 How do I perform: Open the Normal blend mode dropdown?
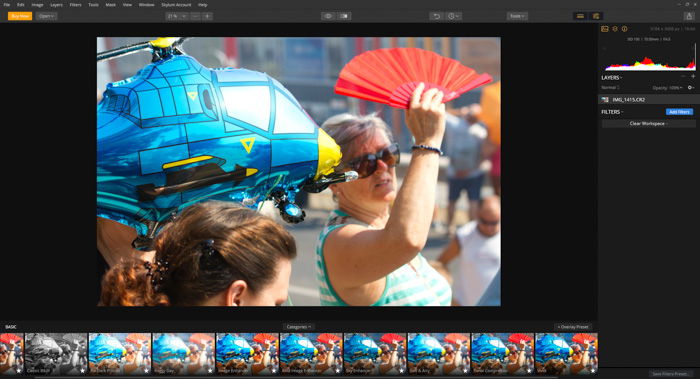click(x=610, y=87)
